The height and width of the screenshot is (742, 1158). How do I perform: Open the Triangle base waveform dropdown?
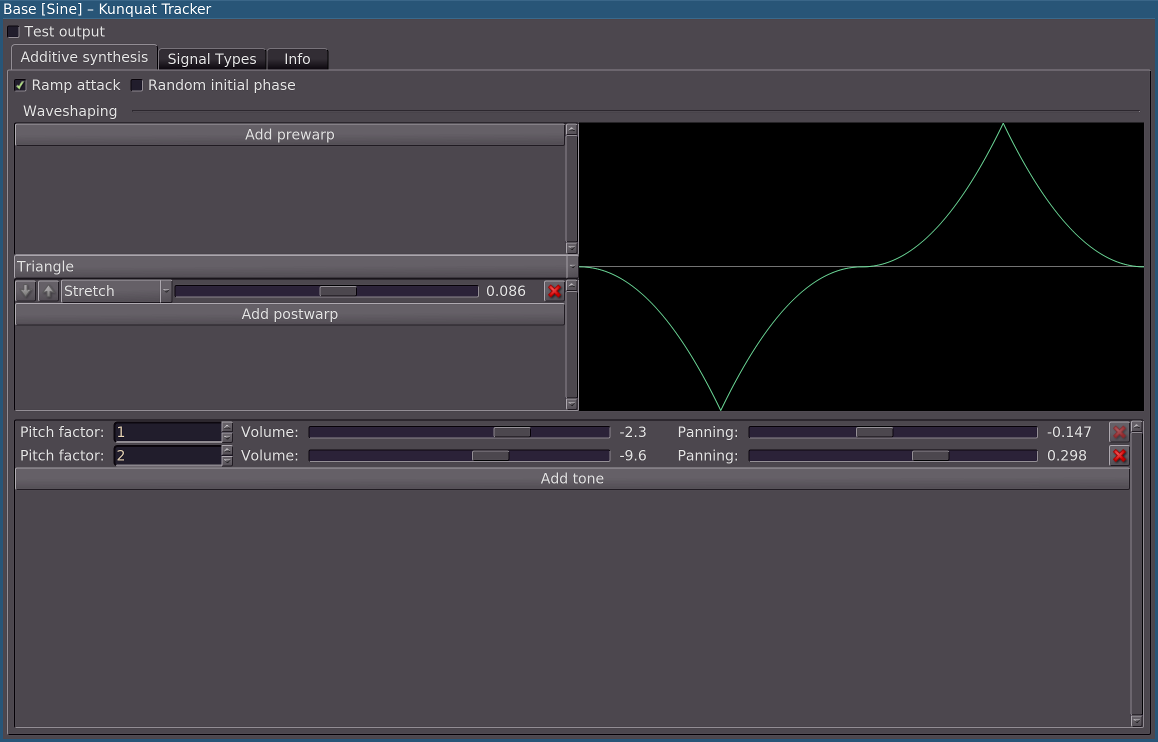coord(296,267)
